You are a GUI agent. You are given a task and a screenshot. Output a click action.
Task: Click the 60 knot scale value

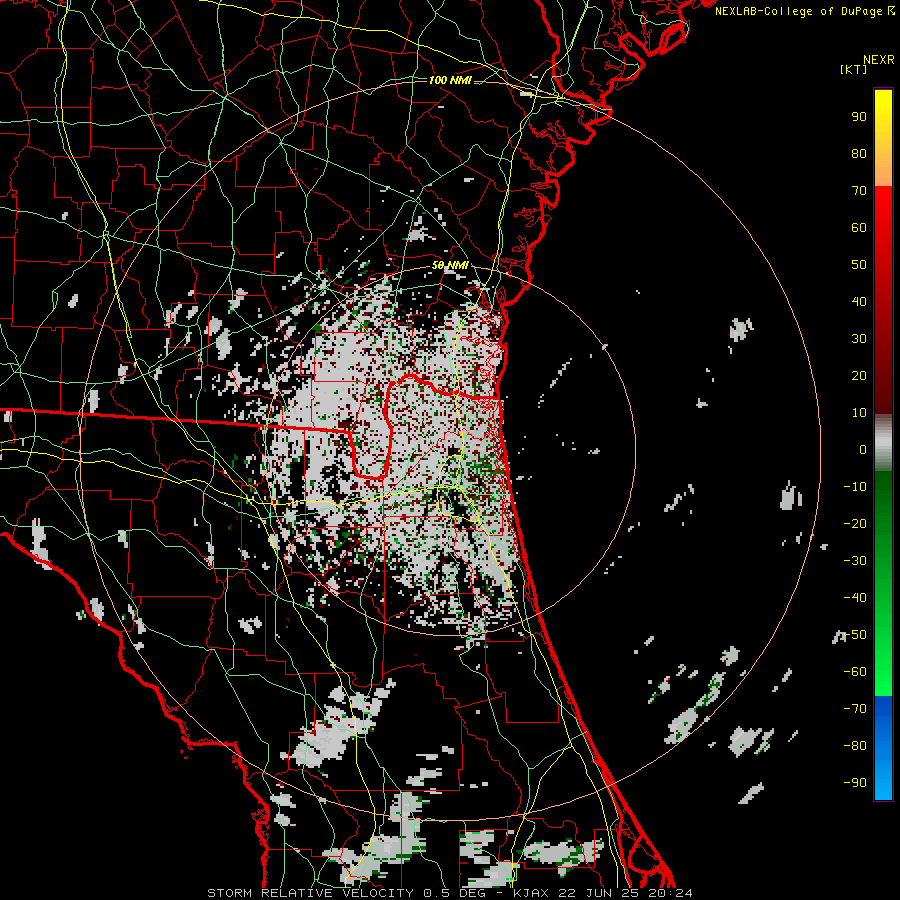click(x=859, y=227)
